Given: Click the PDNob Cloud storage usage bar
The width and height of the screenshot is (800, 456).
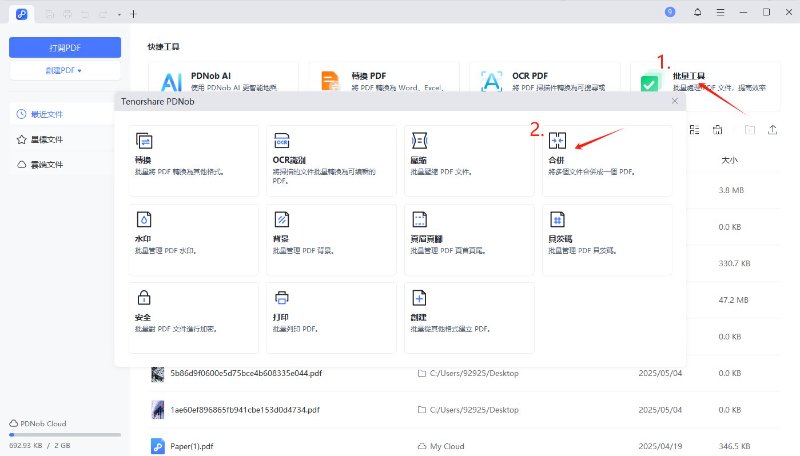Looking at the screenshot, I should (65, 434).
